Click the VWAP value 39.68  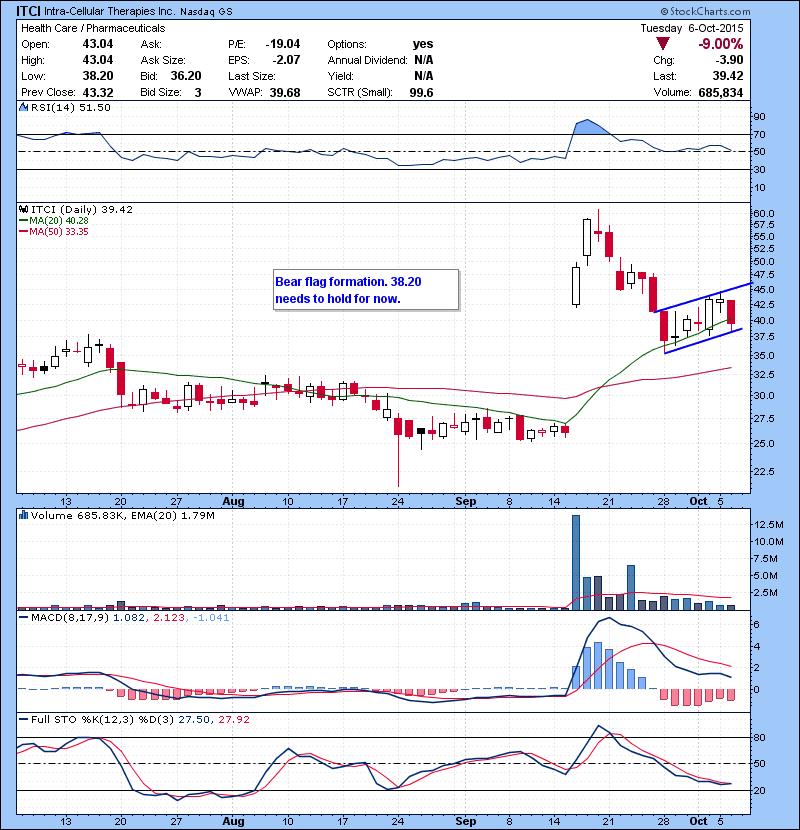point(285,92)
